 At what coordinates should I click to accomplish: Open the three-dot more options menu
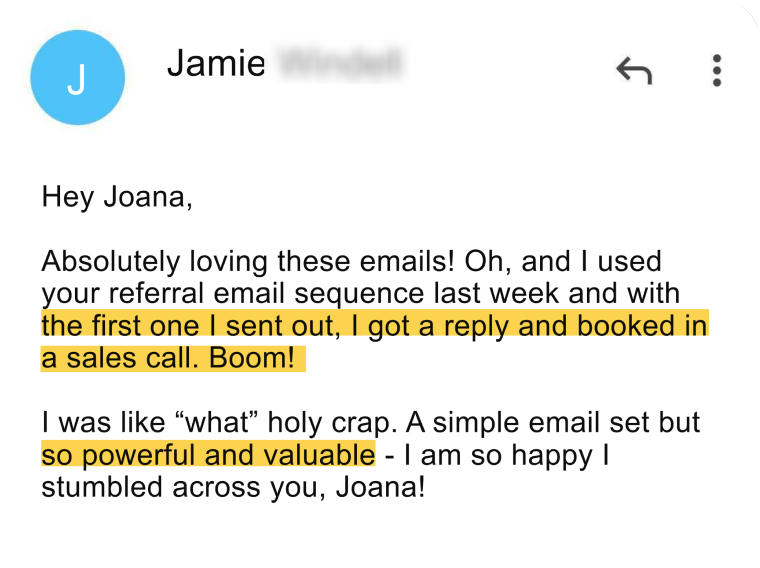(716, 70)
